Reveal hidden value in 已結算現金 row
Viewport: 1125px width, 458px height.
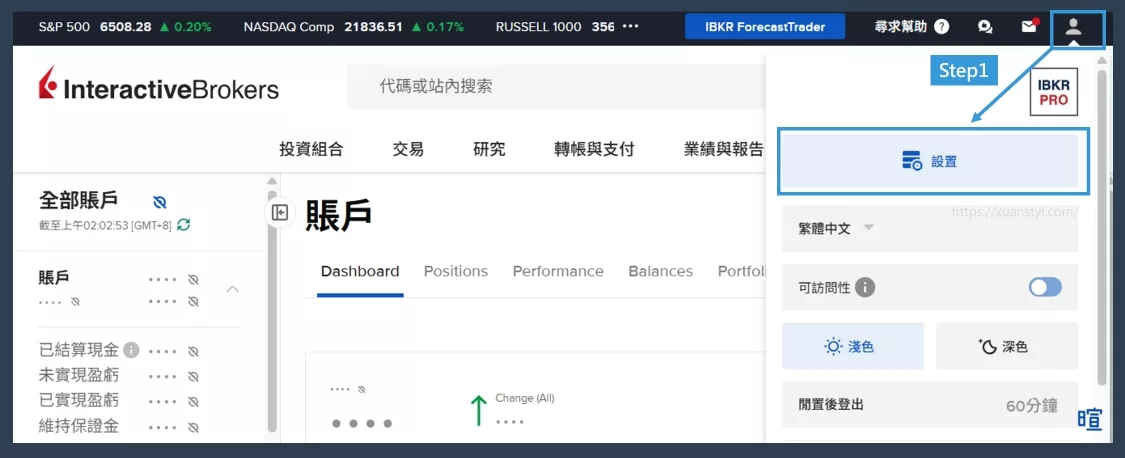pos(193,352)
